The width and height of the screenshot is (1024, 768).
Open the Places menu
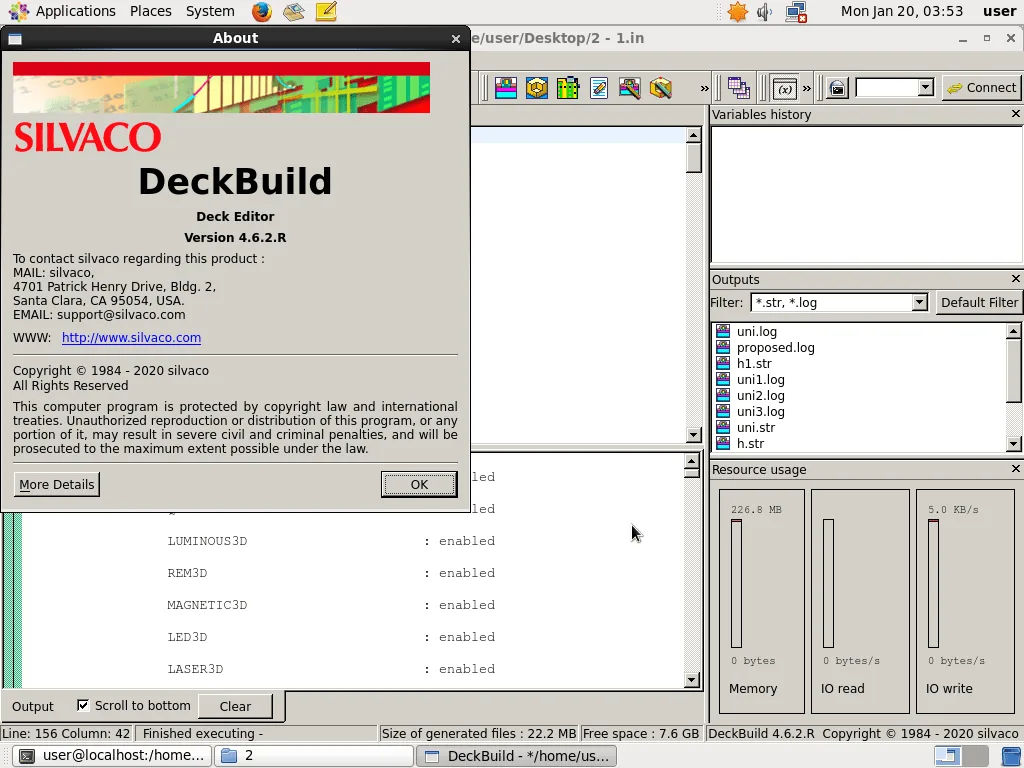pos(151,11)
